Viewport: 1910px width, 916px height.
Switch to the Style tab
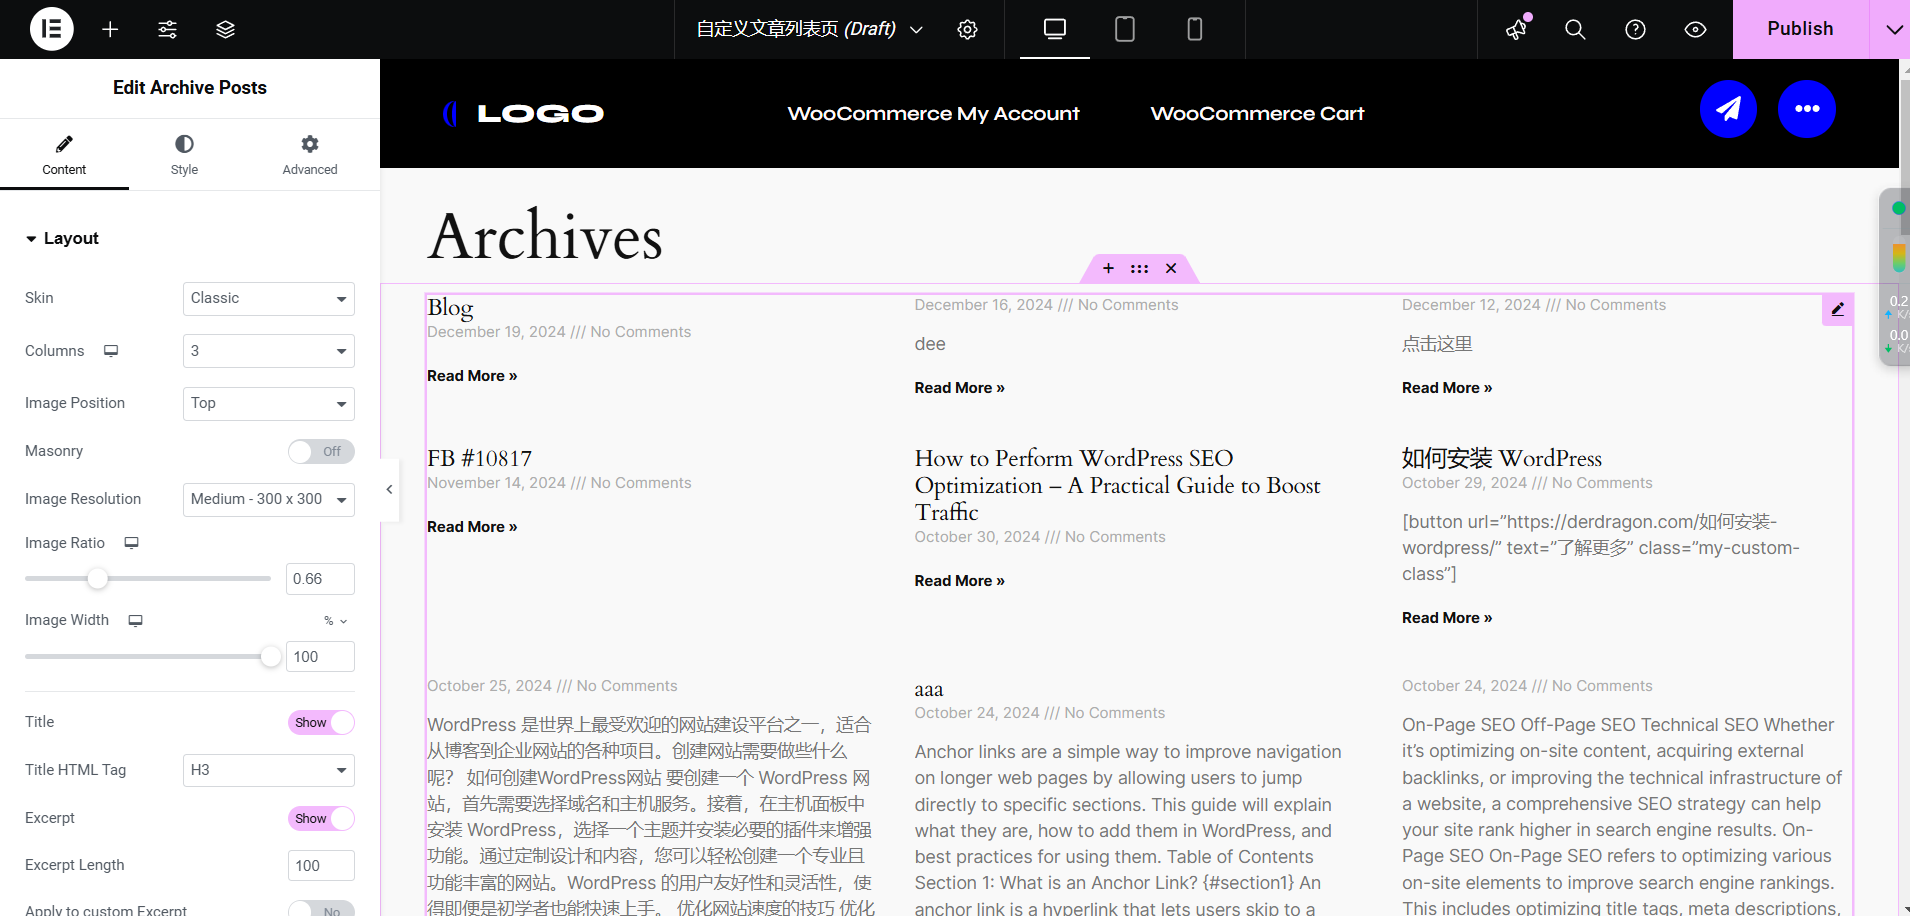184,154
